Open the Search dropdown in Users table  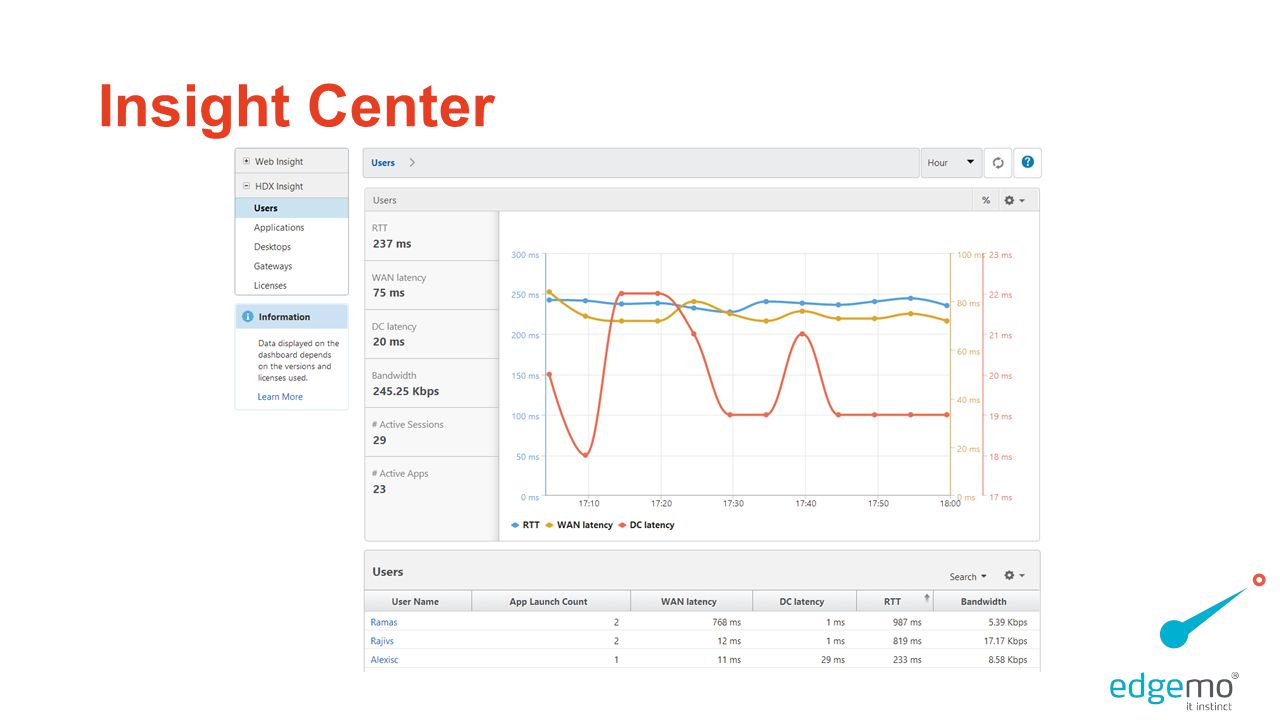tap(968, 577)
